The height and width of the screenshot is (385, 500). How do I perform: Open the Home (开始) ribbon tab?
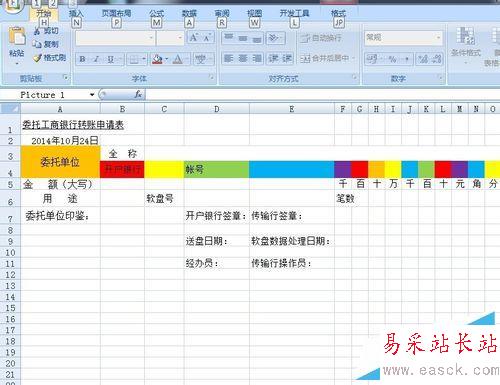(x=44, y=14)
